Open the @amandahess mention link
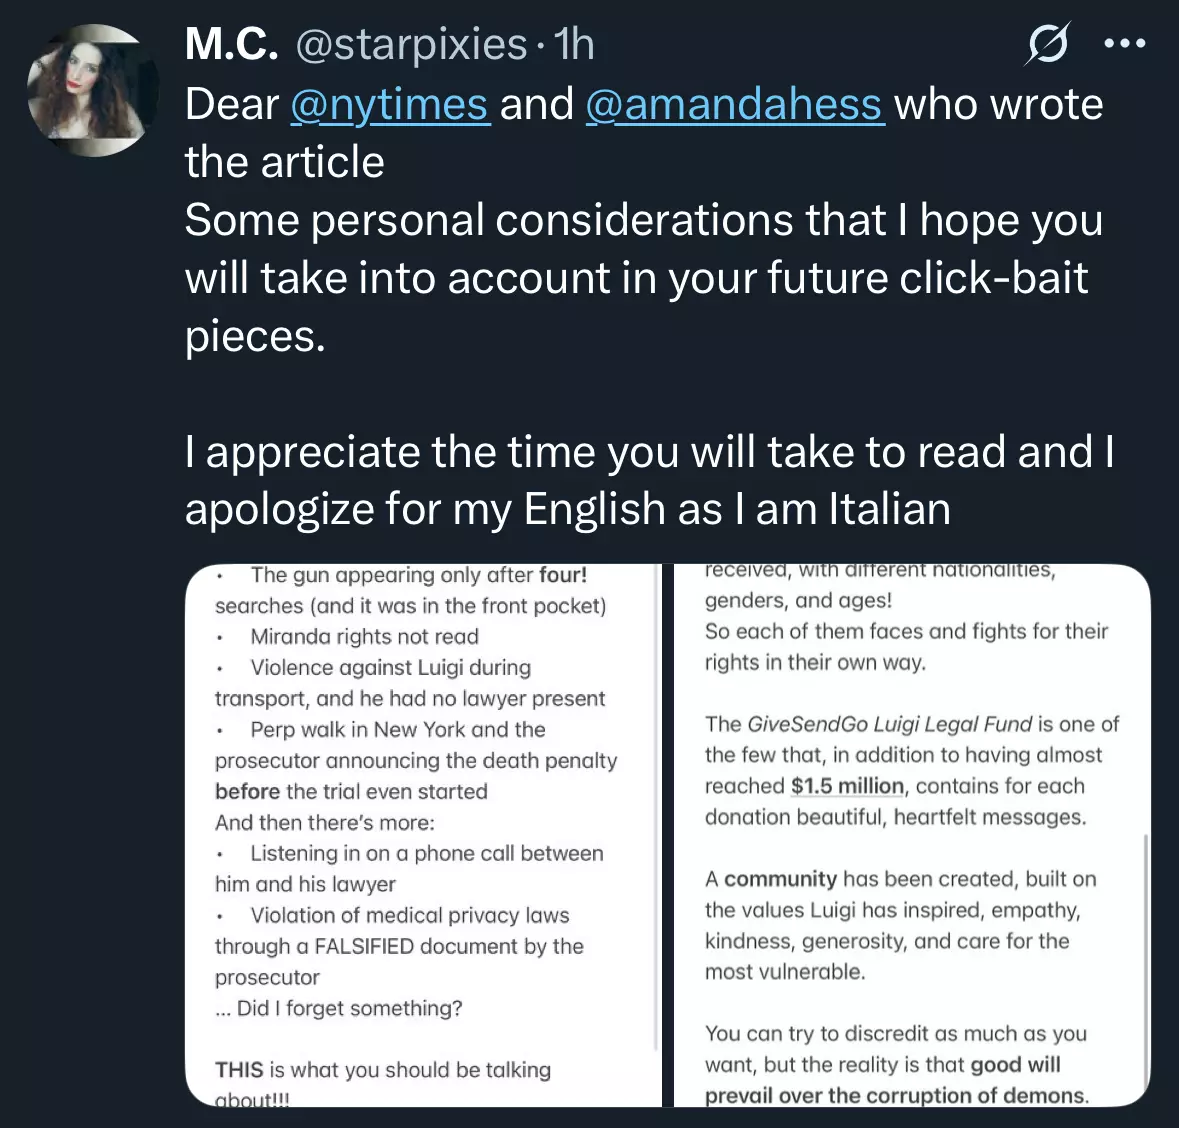 733,104
